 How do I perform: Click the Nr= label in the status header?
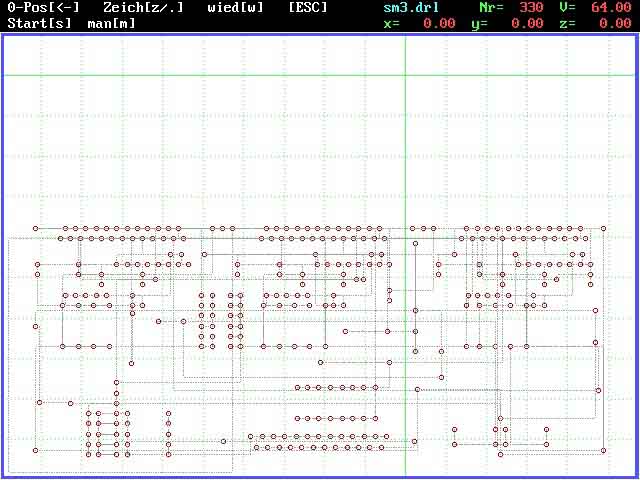tap(491, 7)
